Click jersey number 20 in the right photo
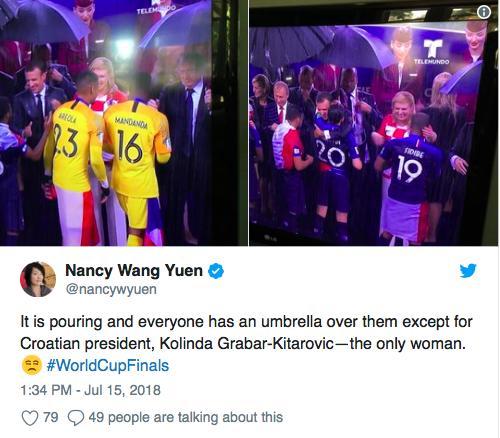 coord(330,153)
